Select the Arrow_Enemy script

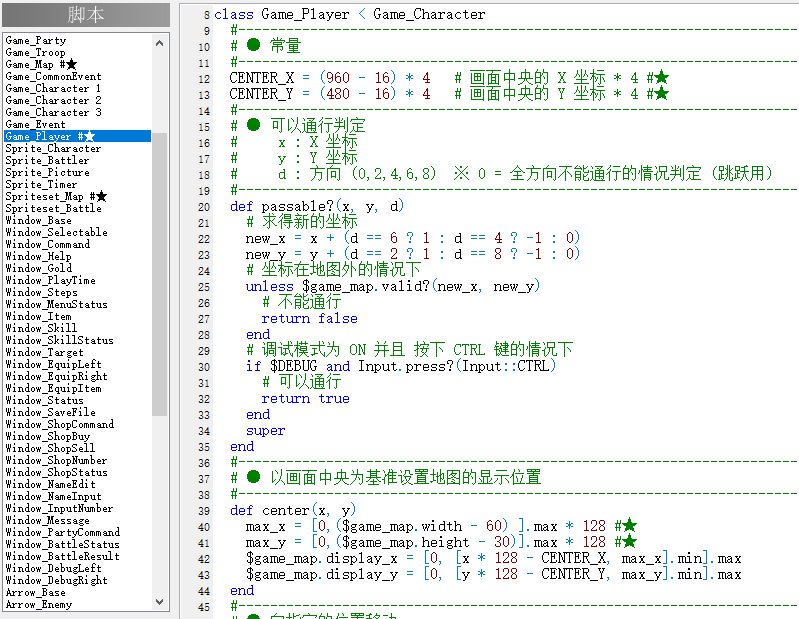coord(38,604)
